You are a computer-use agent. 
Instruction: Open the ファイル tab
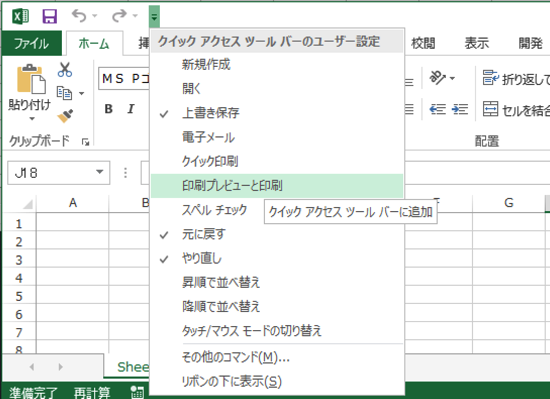[32, 43]
